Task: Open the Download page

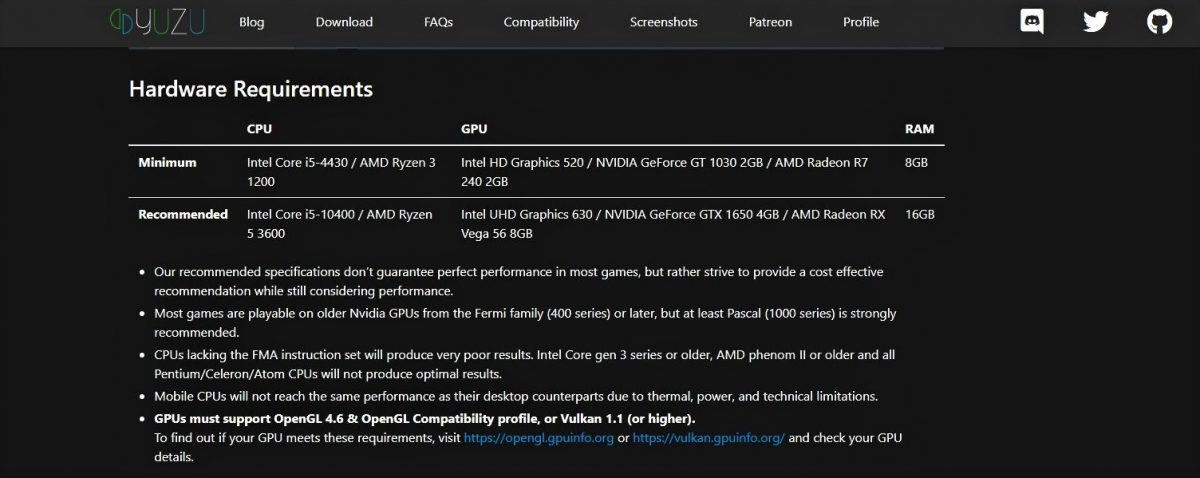Action: 344,22
